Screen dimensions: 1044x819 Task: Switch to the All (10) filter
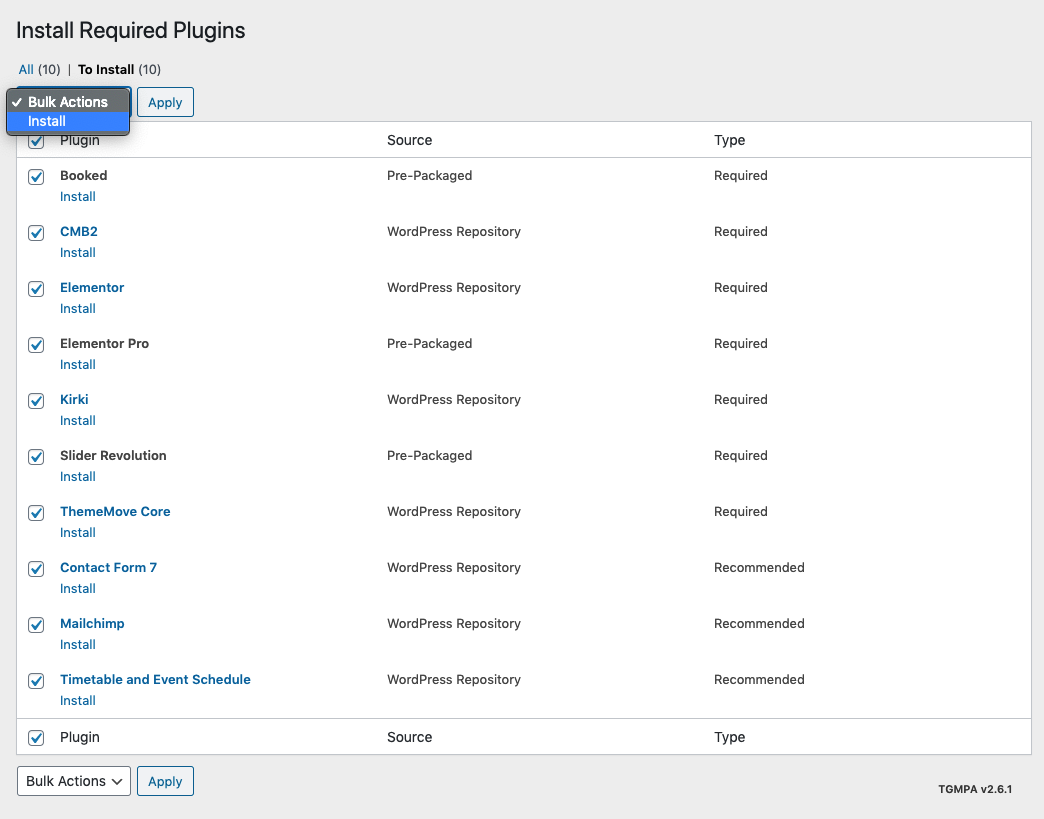[x=39, y=69]
